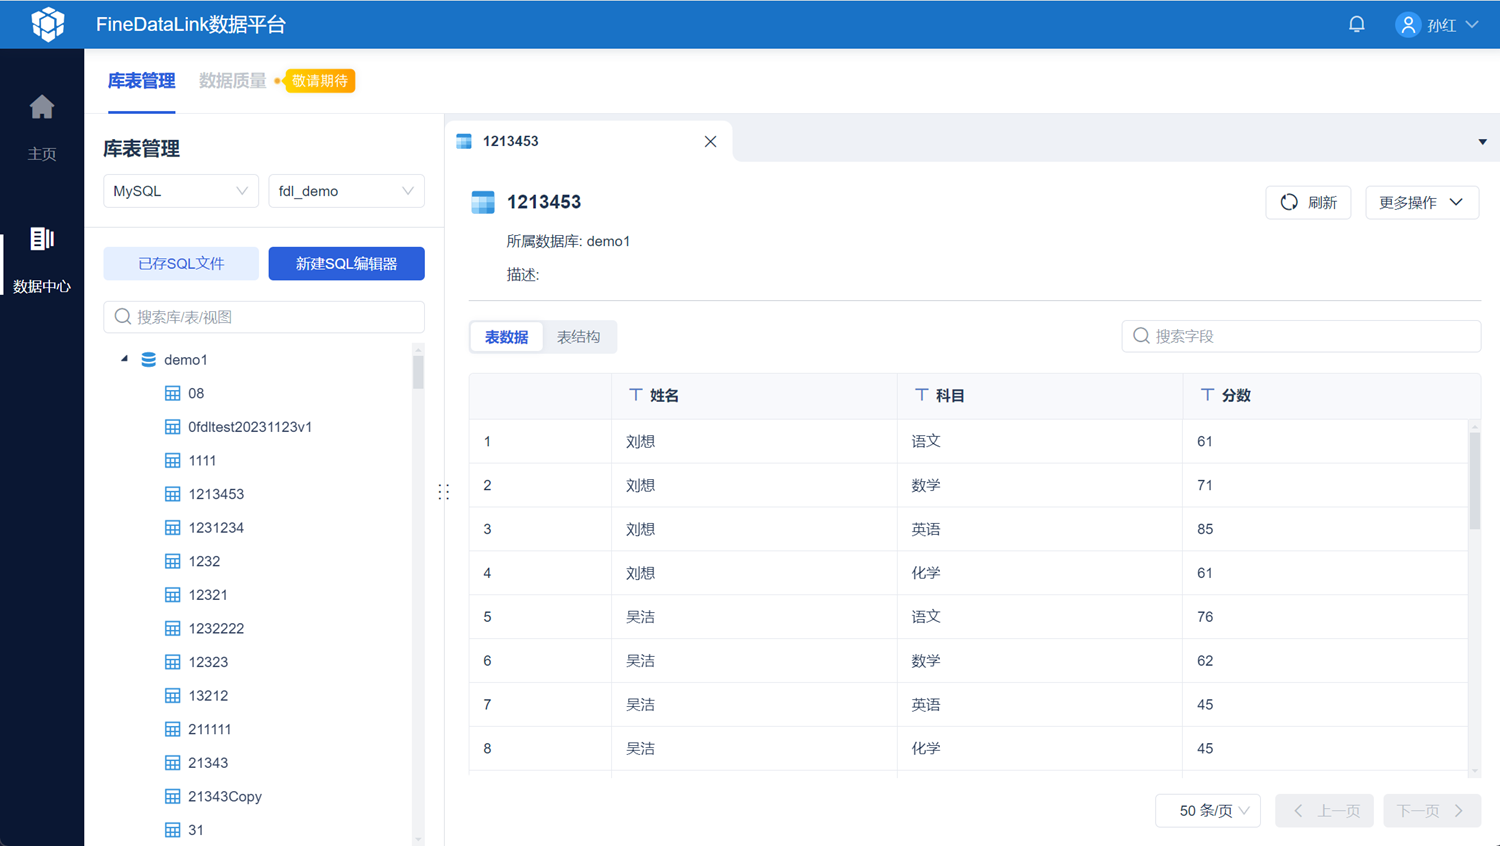Open the notification bell

1357,24
